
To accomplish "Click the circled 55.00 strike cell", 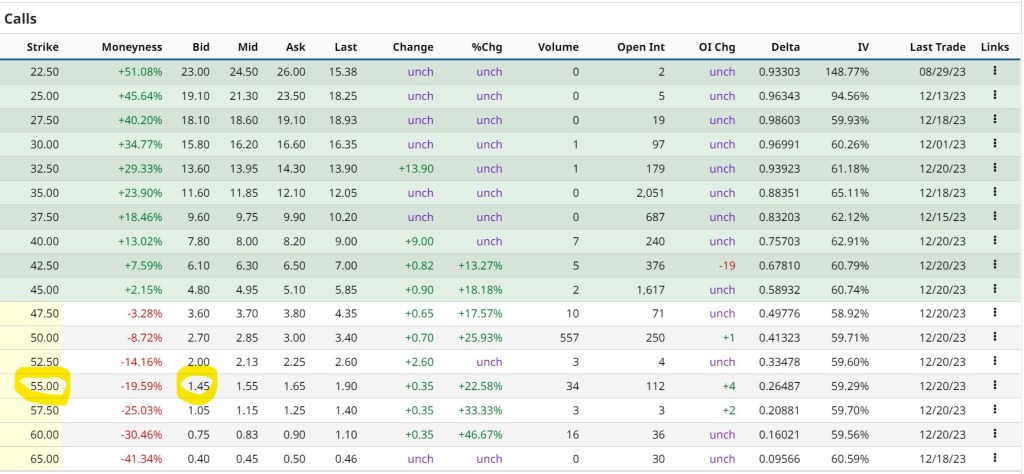I will point(44,386).
